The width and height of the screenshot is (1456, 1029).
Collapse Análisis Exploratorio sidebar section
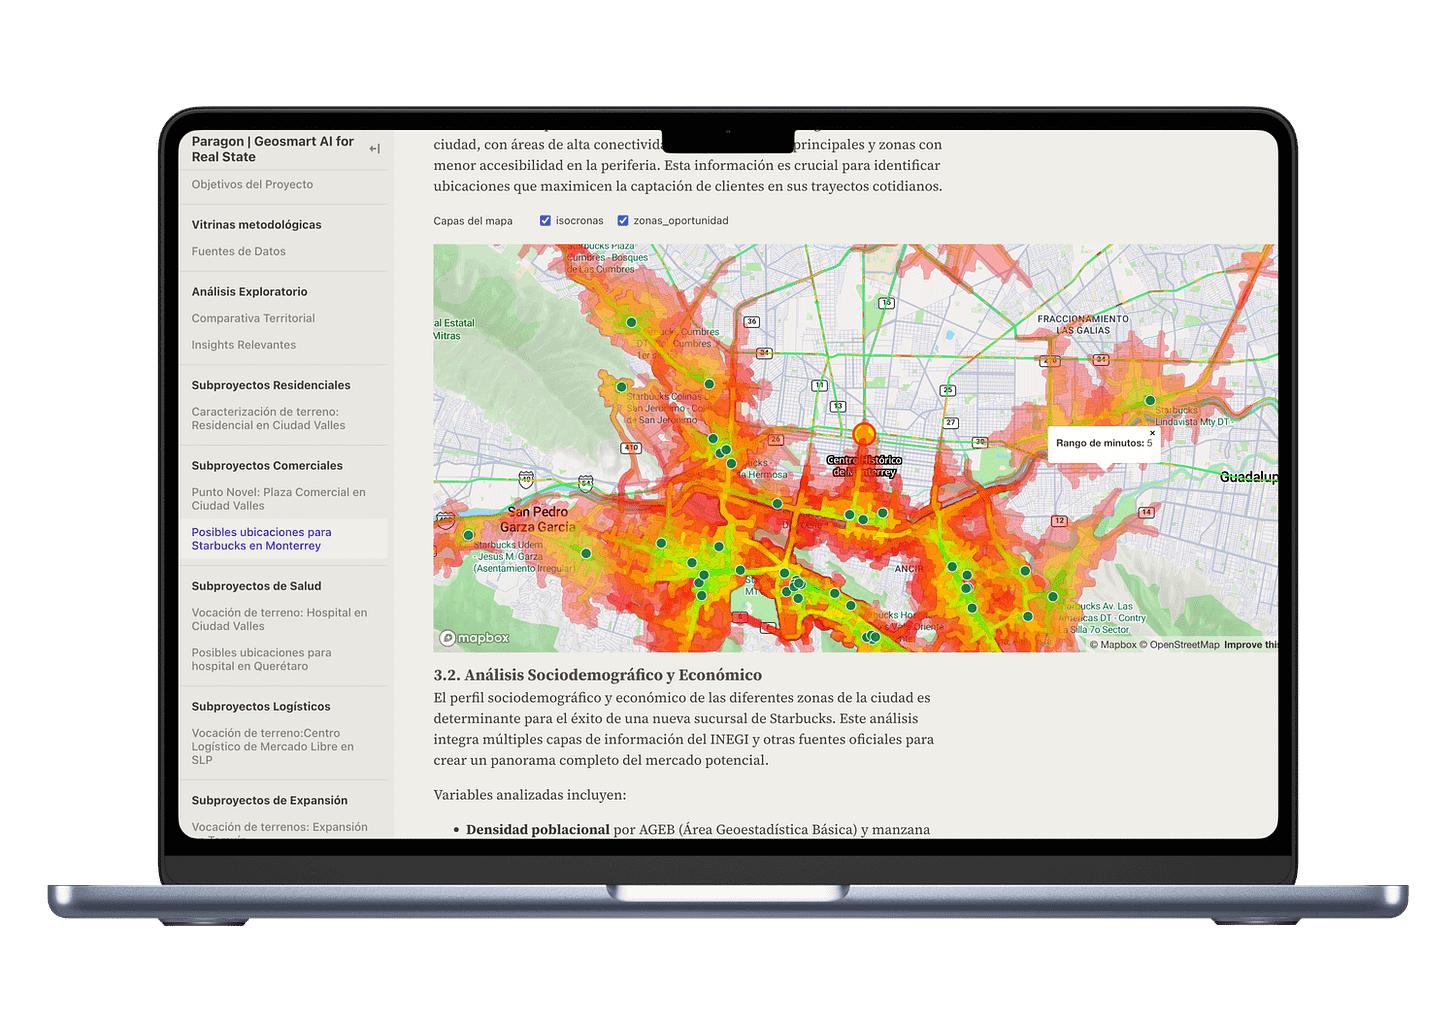249,292
